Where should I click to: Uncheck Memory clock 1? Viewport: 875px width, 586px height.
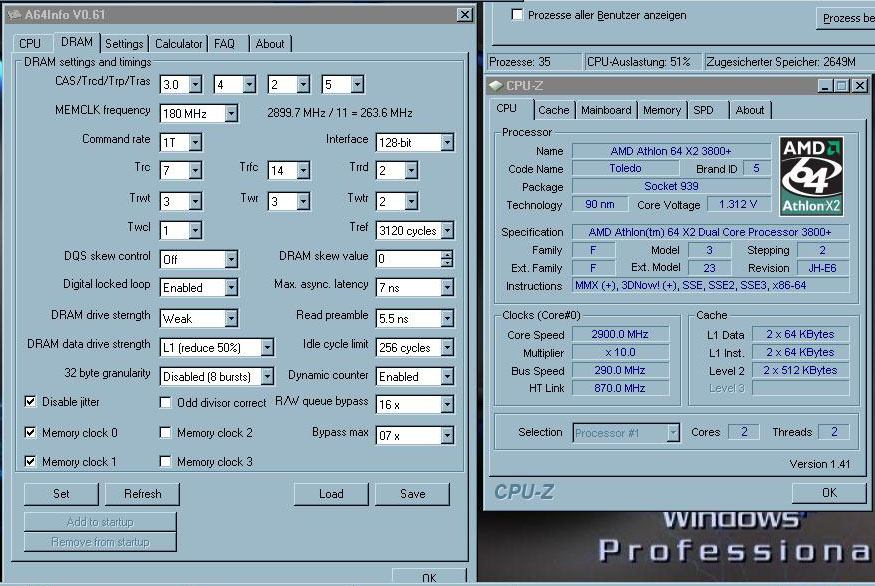30,461
